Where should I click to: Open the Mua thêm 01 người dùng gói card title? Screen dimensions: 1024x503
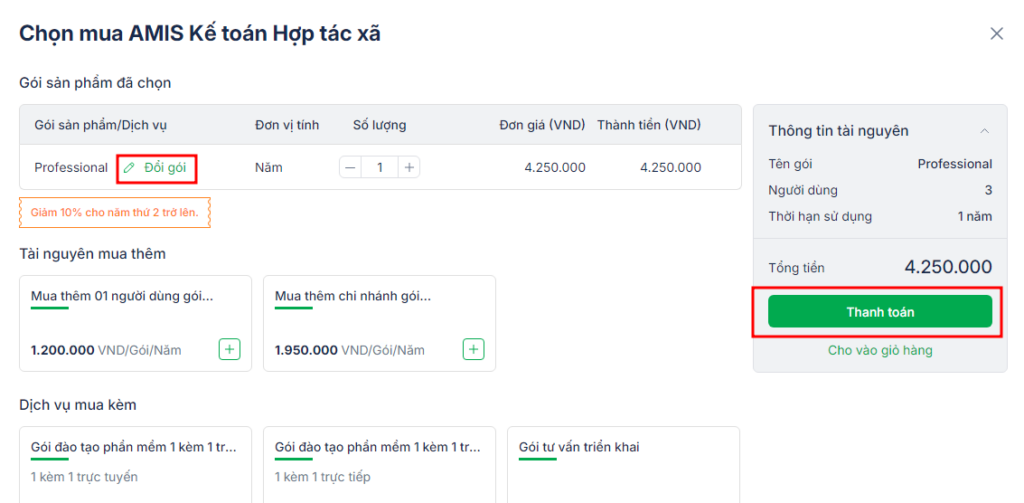tap(122, 296)
